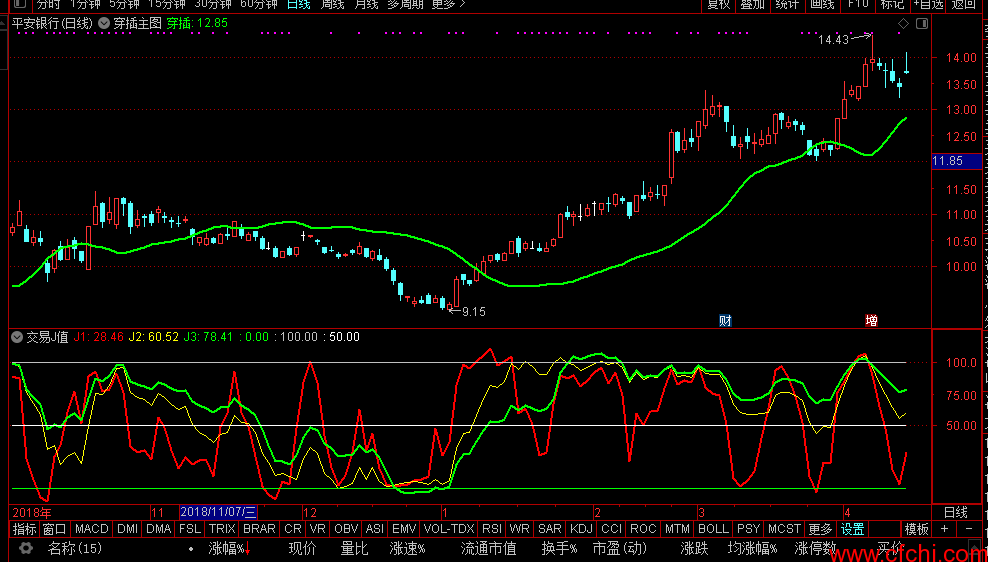
Task: Switch to the 周线 weekly period tab
Action: coord(333,4)
